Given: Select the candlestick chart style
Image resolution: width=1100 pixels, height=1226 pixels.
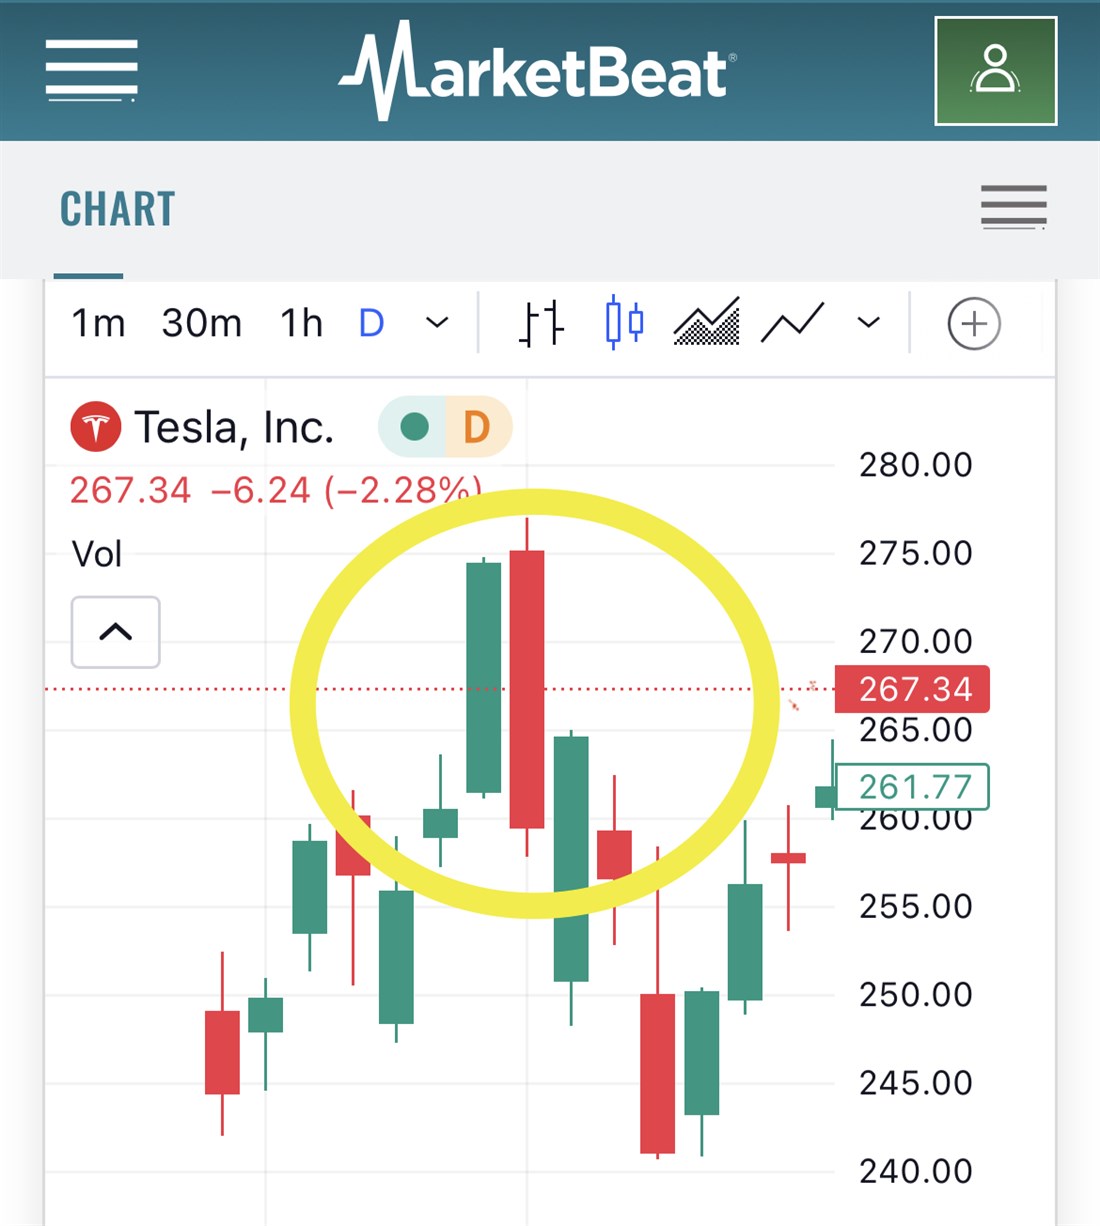Looking at the screenshot, I should pyautogui.click(x=624, y=323).
